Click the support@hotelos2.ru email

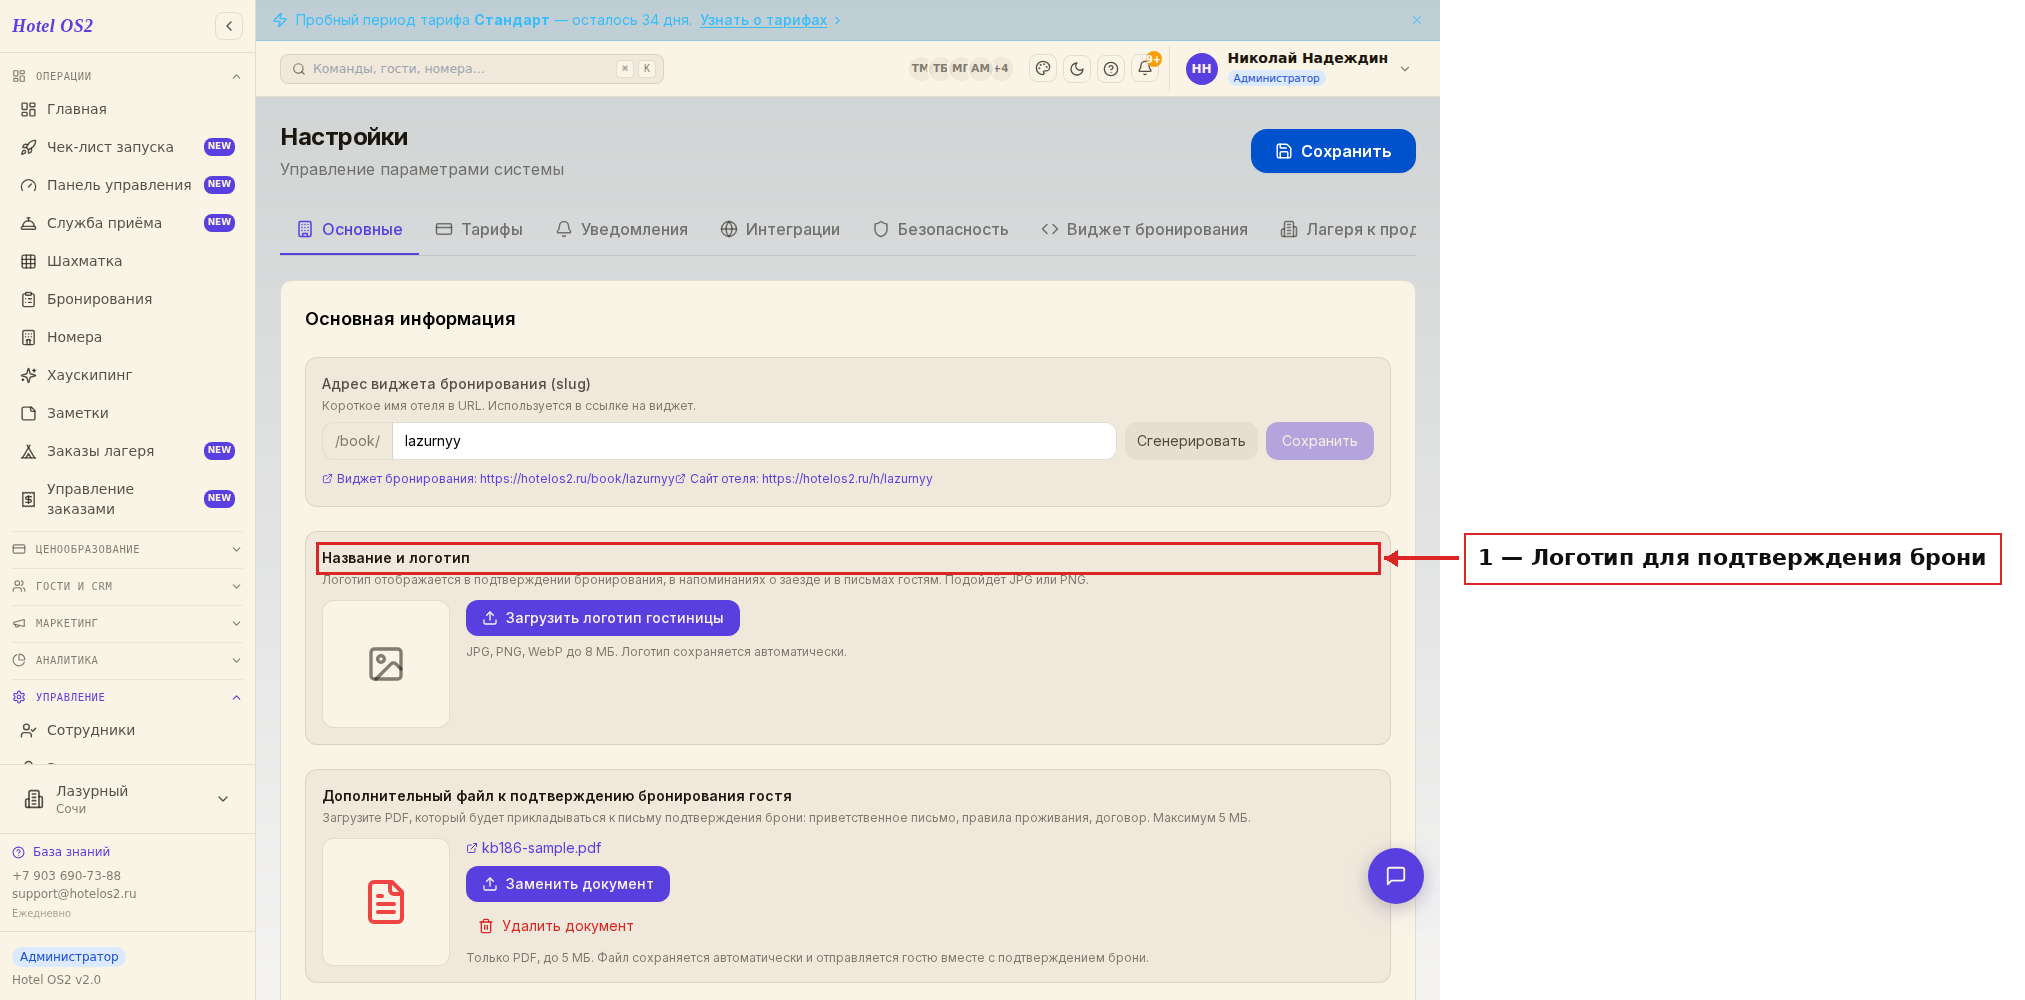point(74,894)
